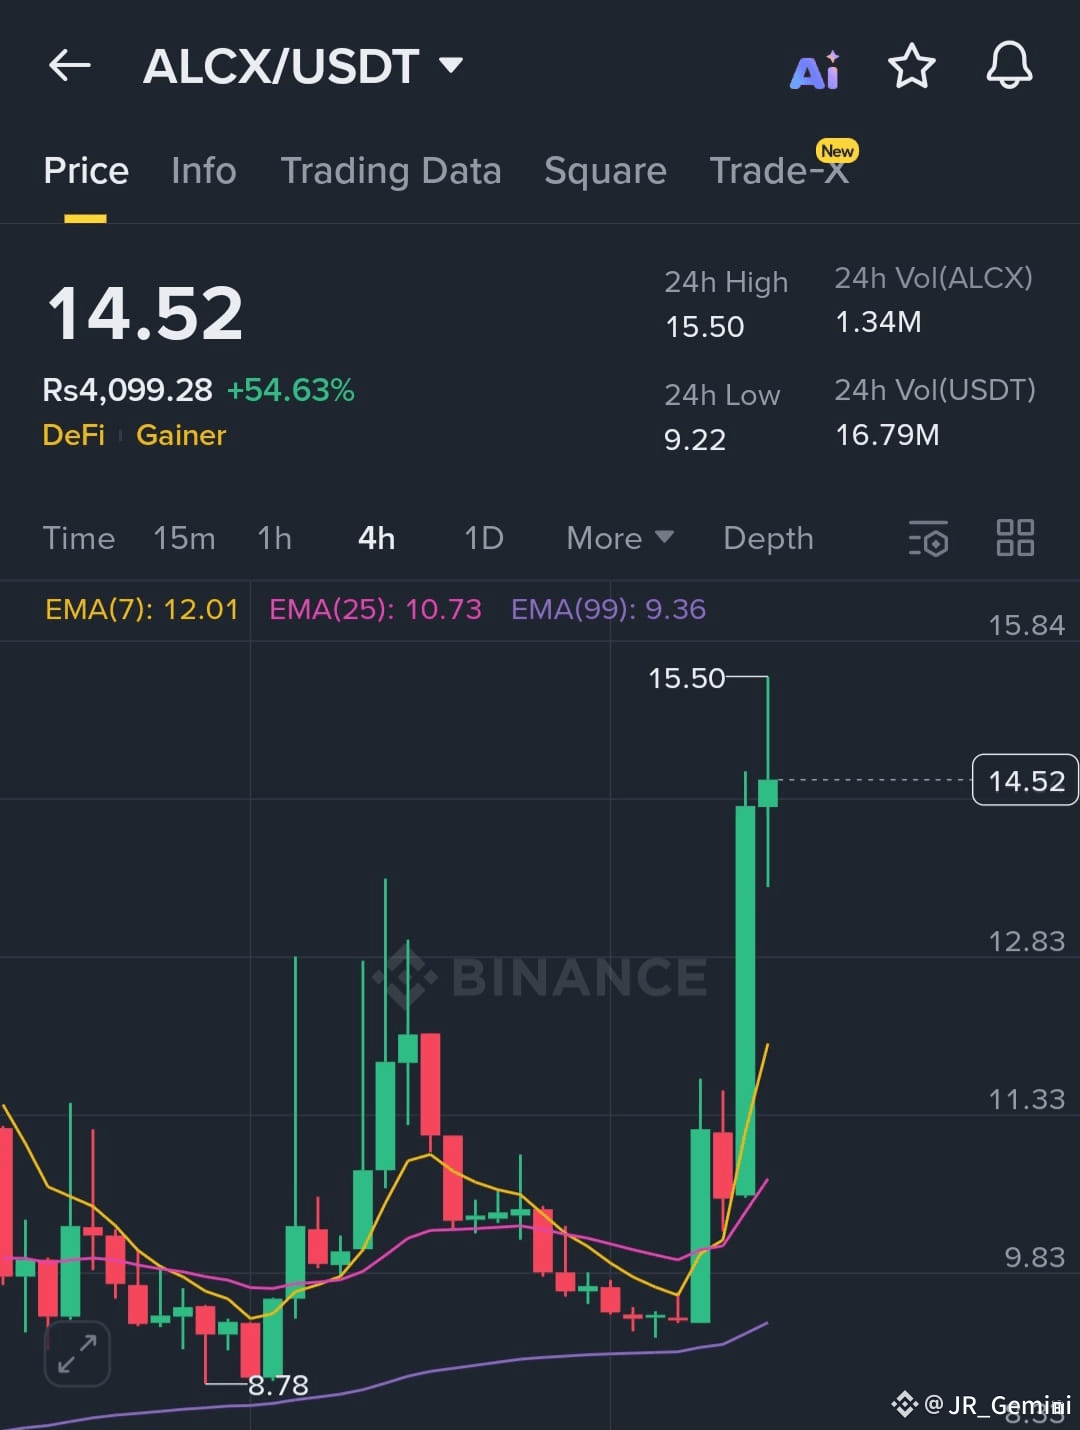The width and height of the screenshot is (1080, 1430).
Task: Tap the EMA(7): 12.01 indicator label
Action: click(x=142, y=609)
